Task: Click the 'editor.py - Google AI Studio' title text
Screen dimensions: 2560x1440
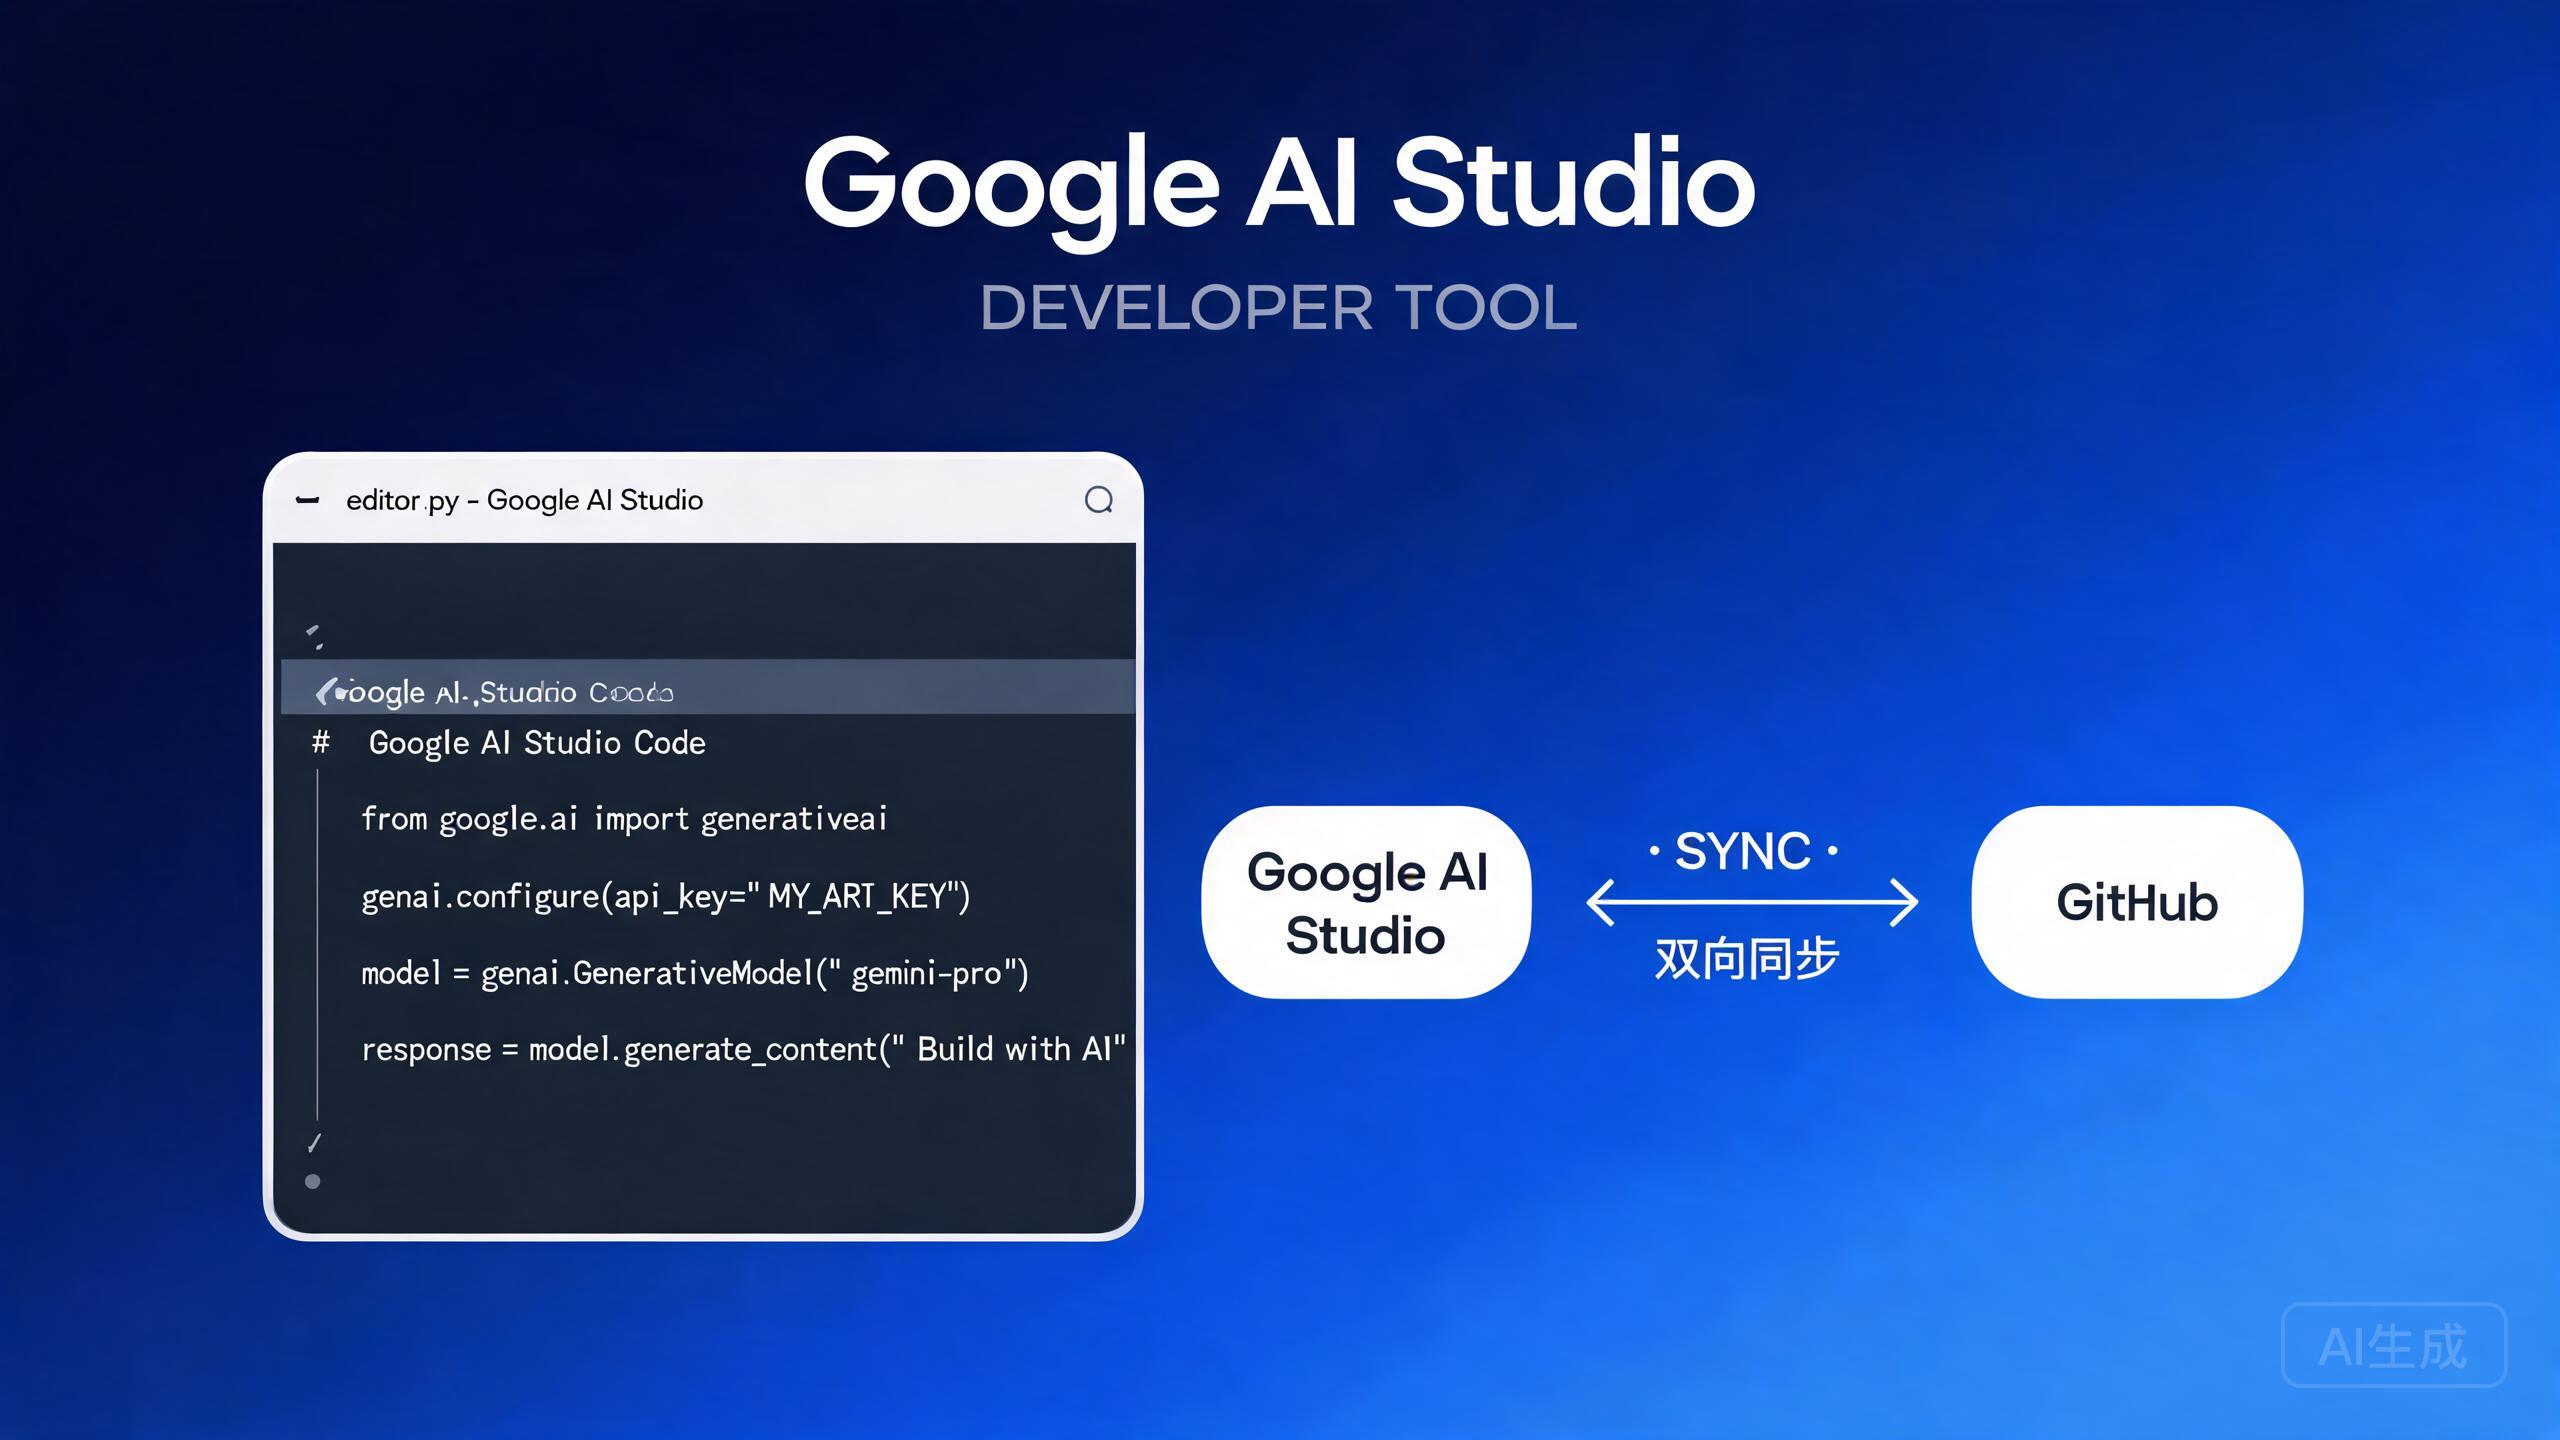Action: click(524, 500)
